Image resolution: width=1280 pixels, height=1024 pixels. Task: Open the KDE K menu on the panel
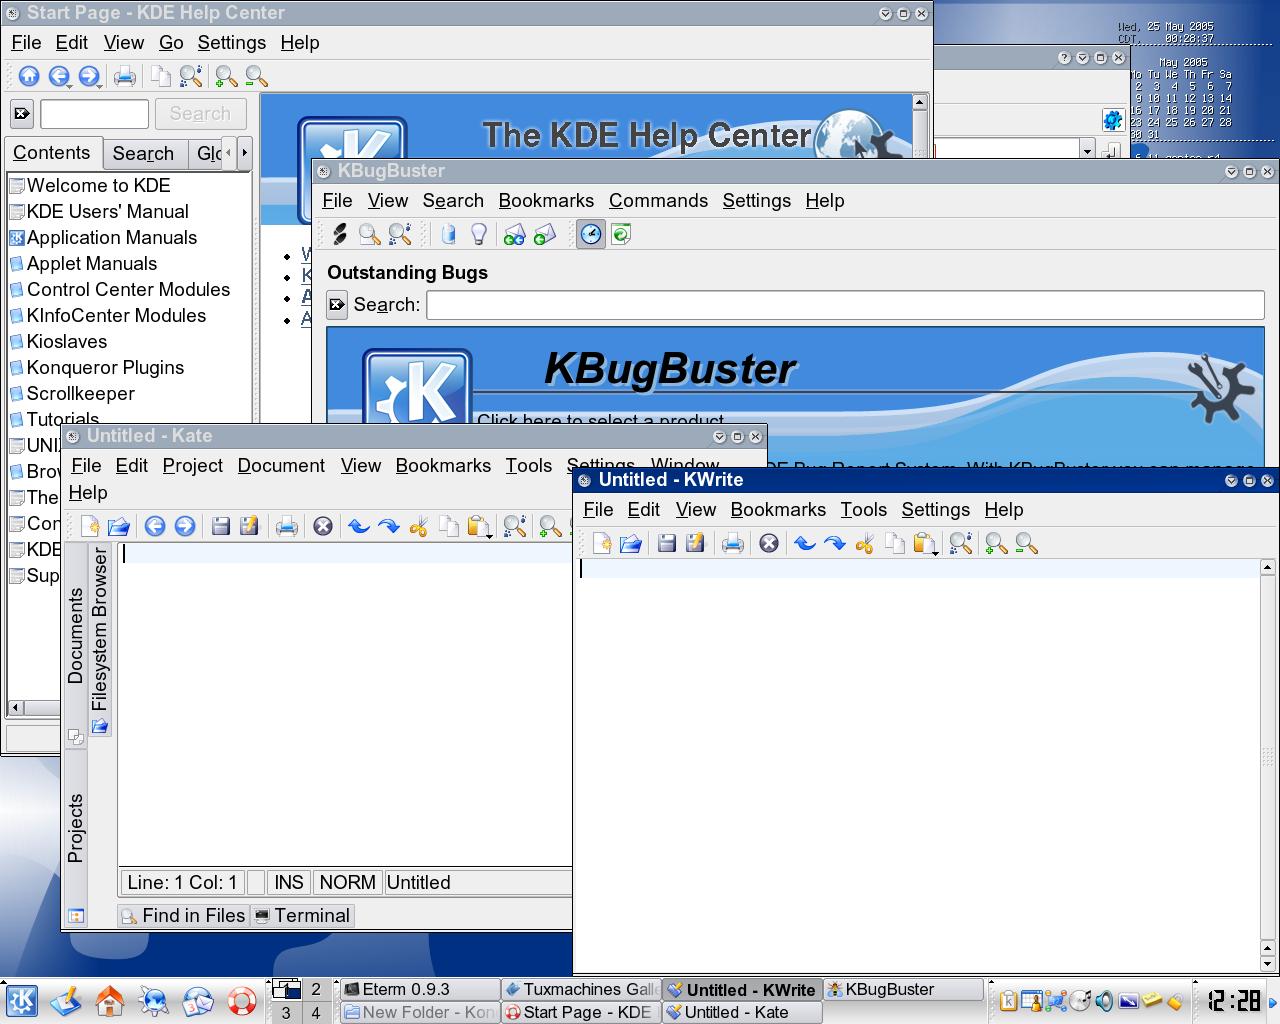(22, 1000)
